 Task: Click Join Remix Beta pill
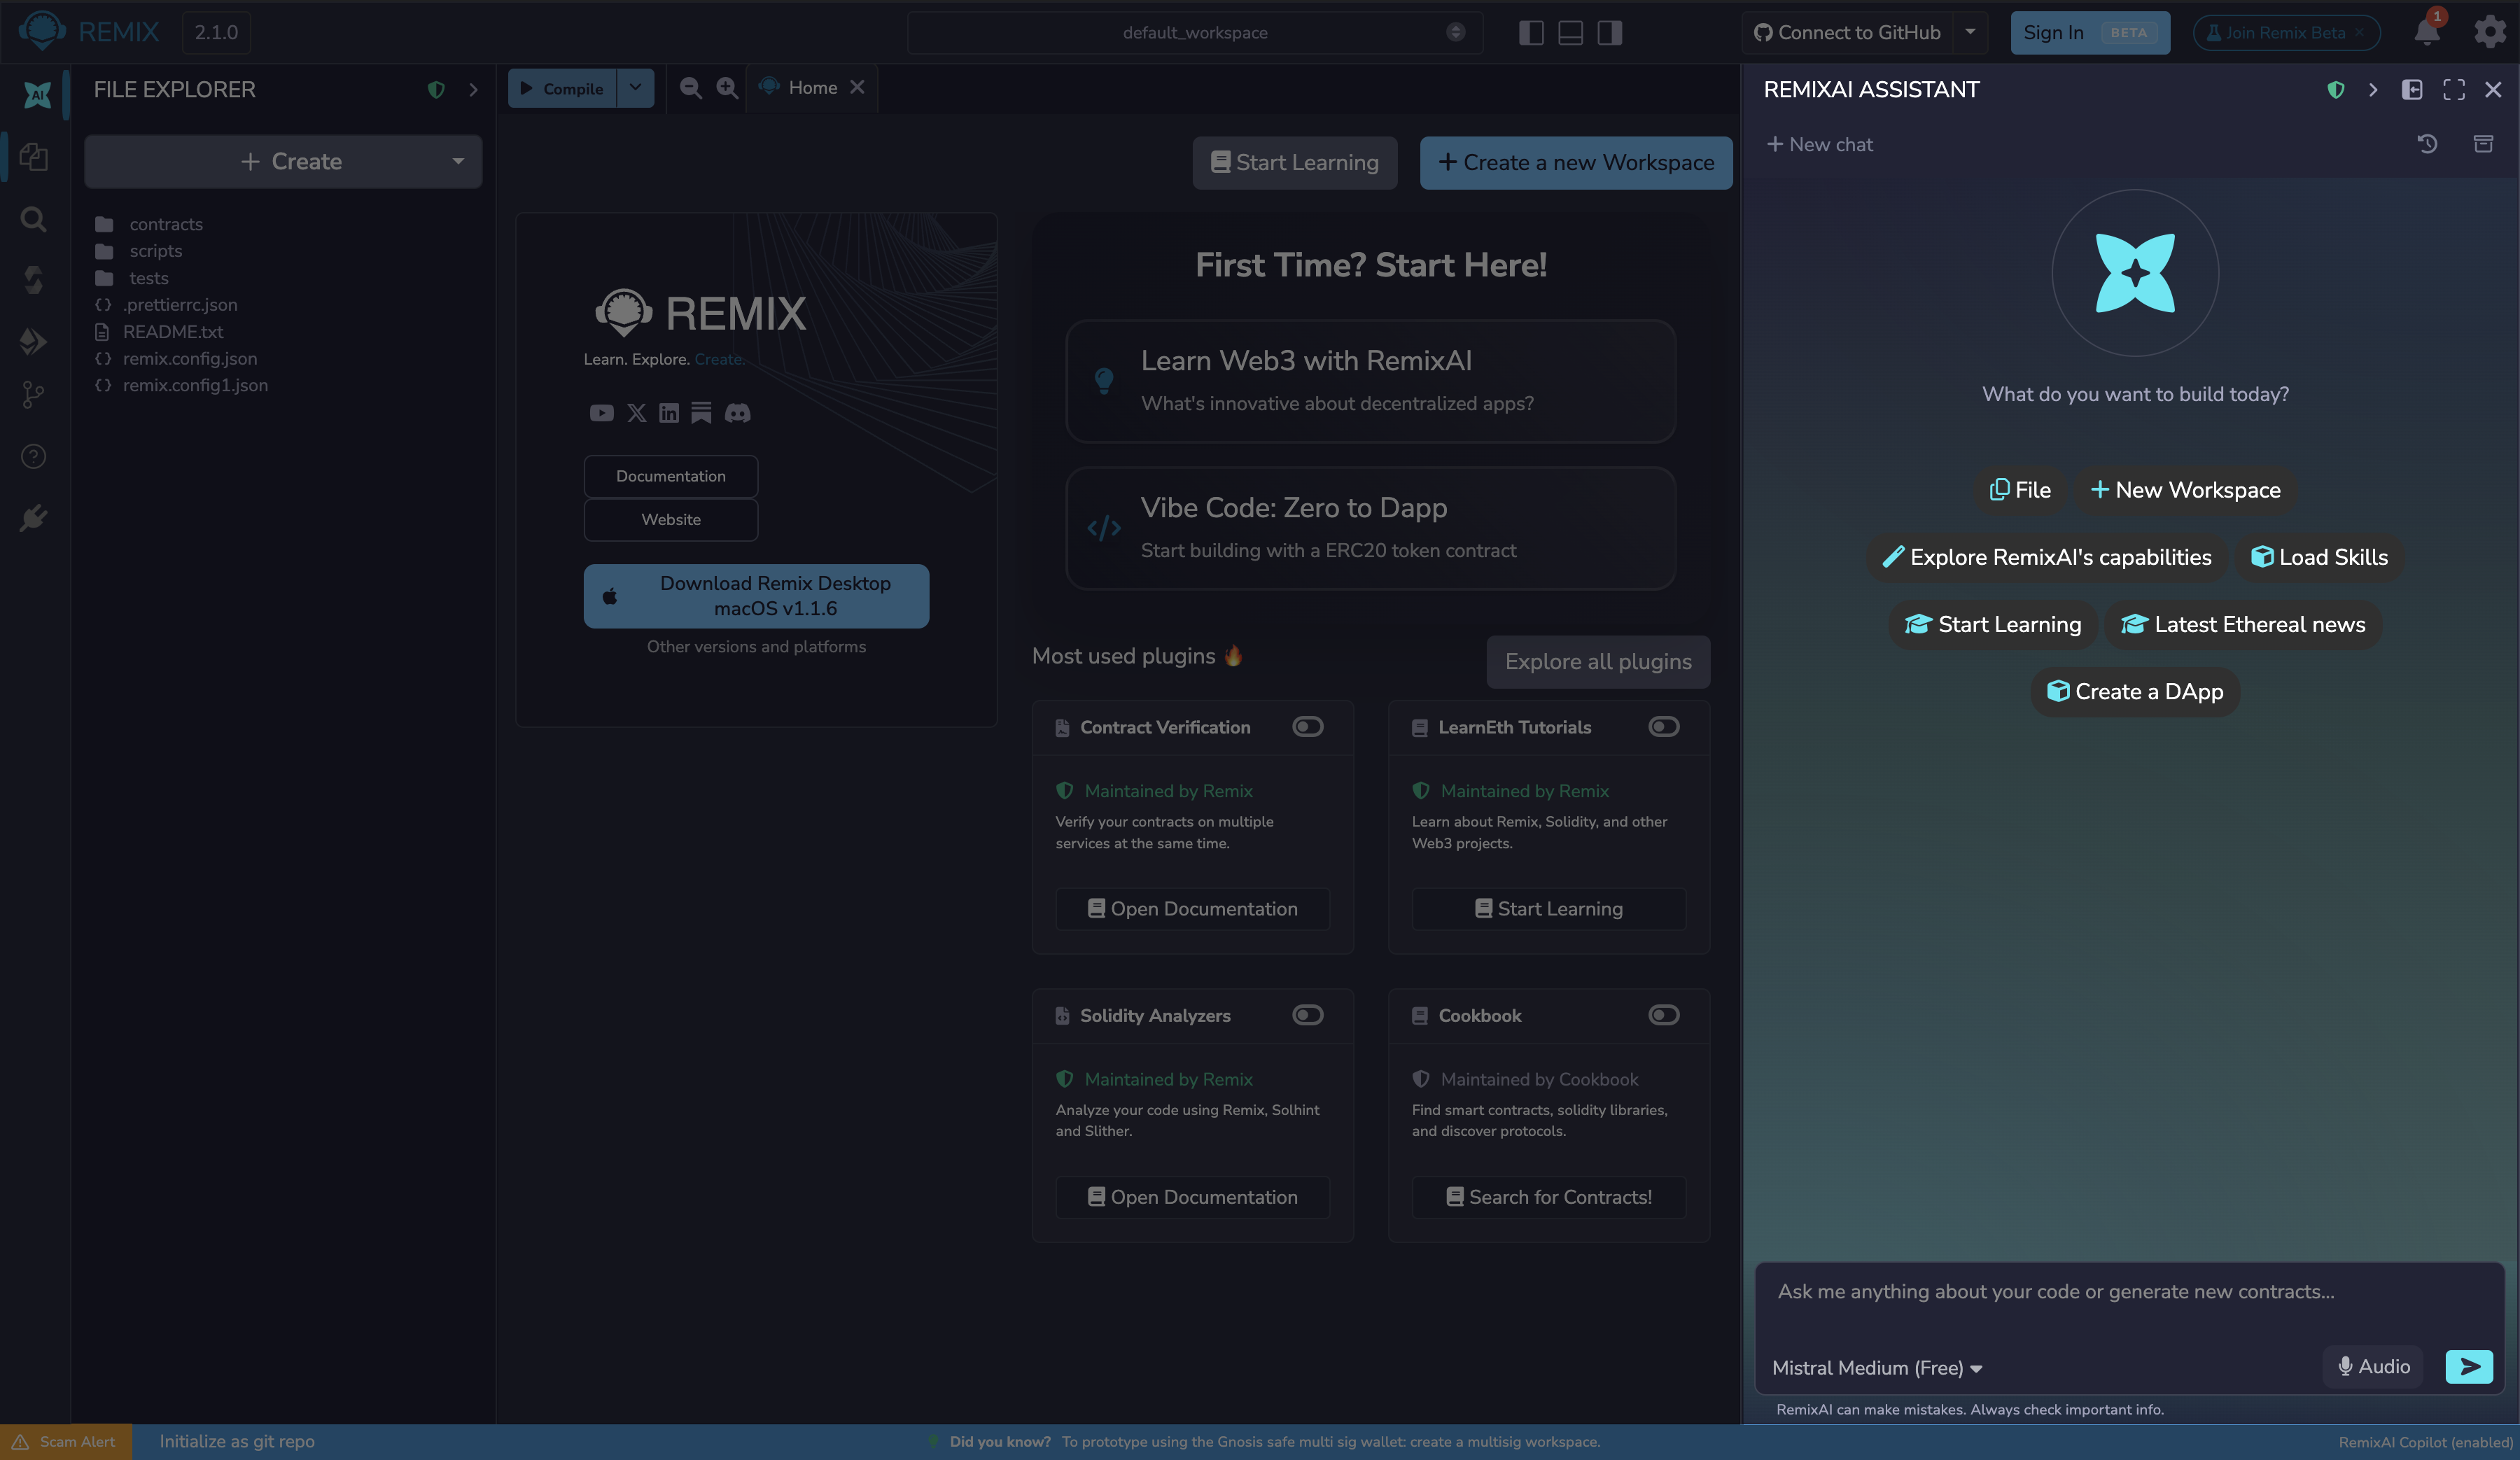click(2286, 32)
